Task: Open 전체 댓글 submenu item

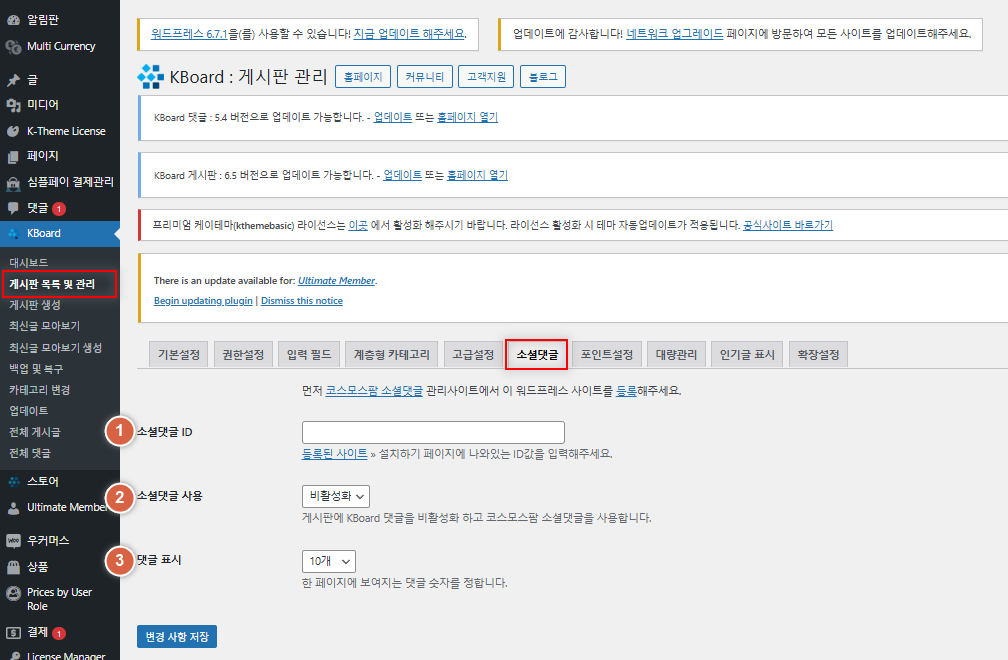Action: [30, 454]
